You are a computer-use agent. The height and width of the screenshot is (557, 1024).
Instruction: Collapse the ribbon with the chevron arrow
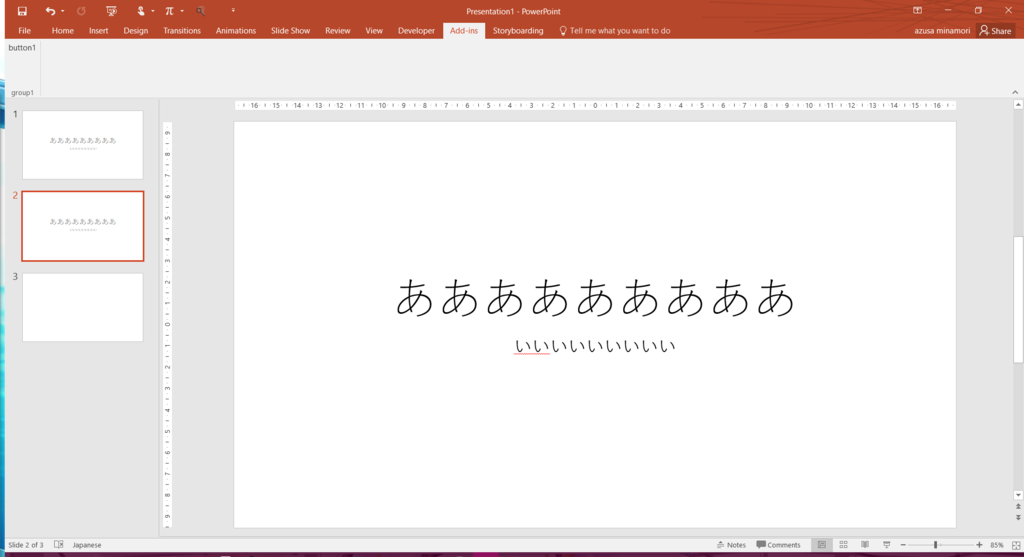(1015, 92)
